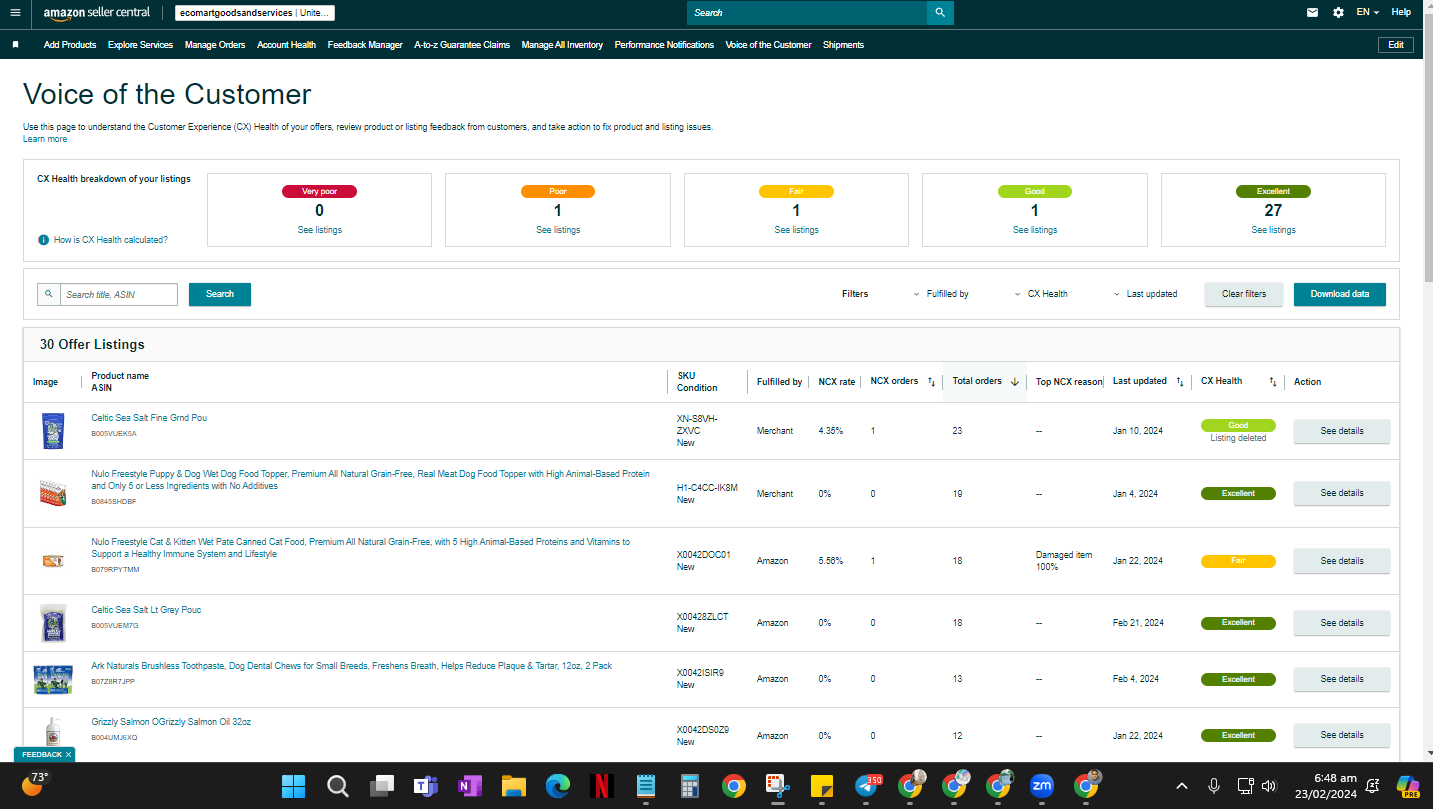Open File Explorer from the taskbar
Screen dimensions: 1433x809
pyautogui.click(x=513, y=786)
